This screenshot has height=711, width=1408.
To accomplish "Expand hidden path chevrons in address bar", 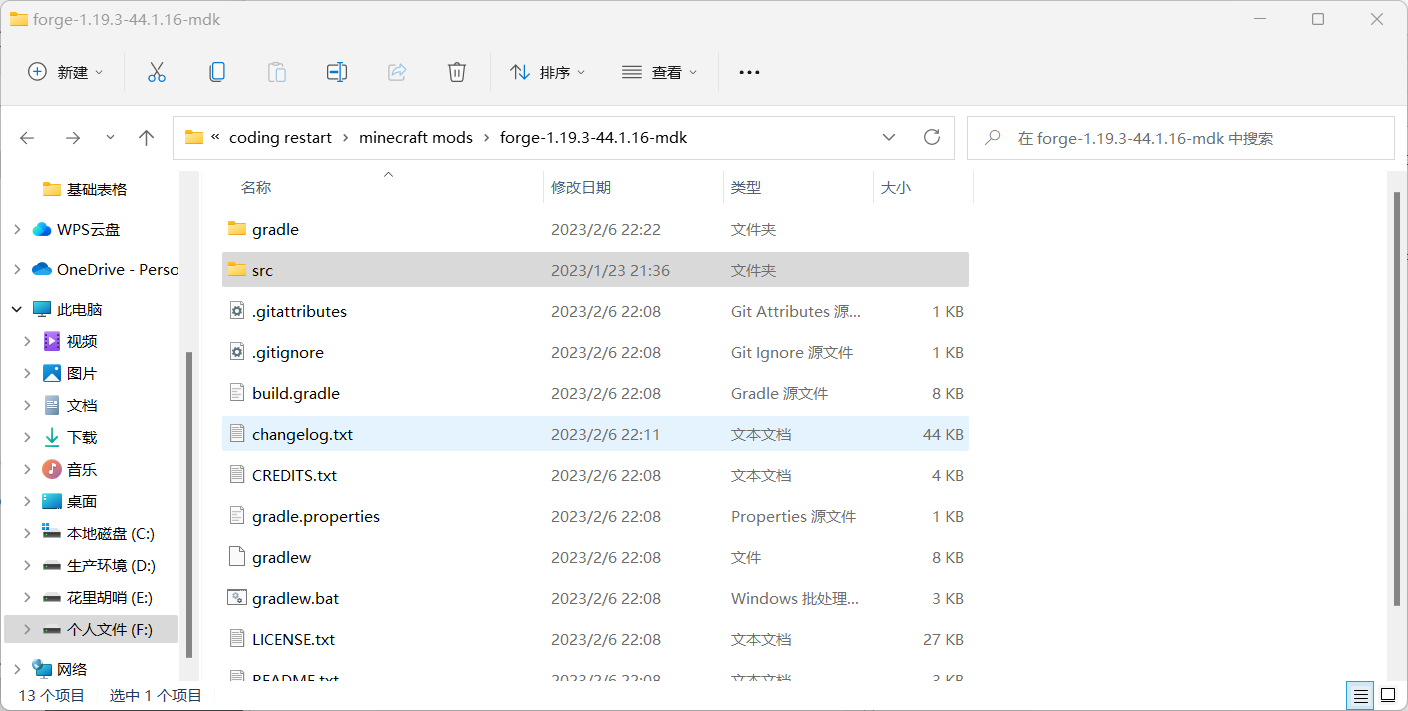I will click(x=215, y=138).
